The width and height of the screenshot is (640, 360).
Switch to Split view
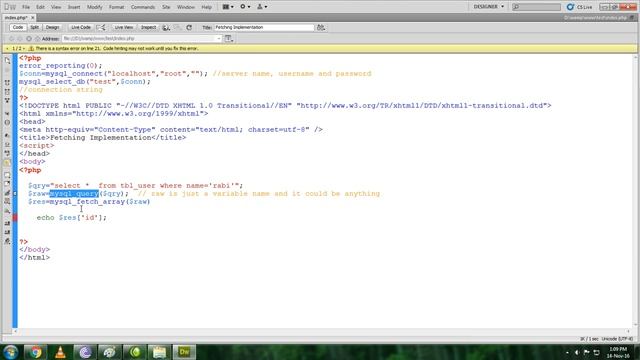pos(34,27)
